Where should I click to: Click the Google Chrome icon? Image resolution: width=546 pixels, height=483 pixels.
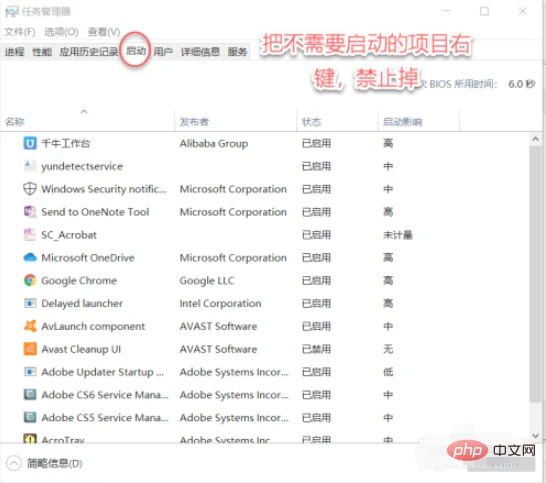pos(30,280)
